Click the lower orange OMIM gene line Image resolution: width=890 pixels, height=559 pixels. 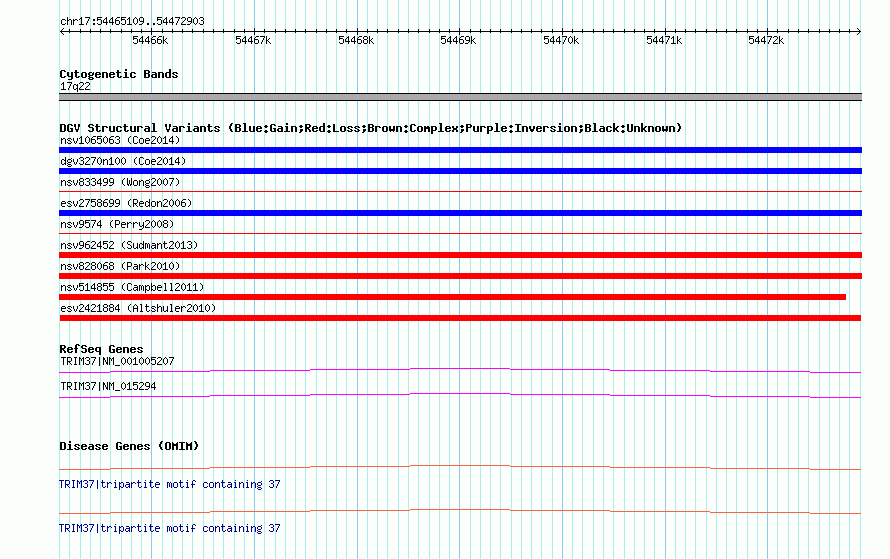coord(460,511)
